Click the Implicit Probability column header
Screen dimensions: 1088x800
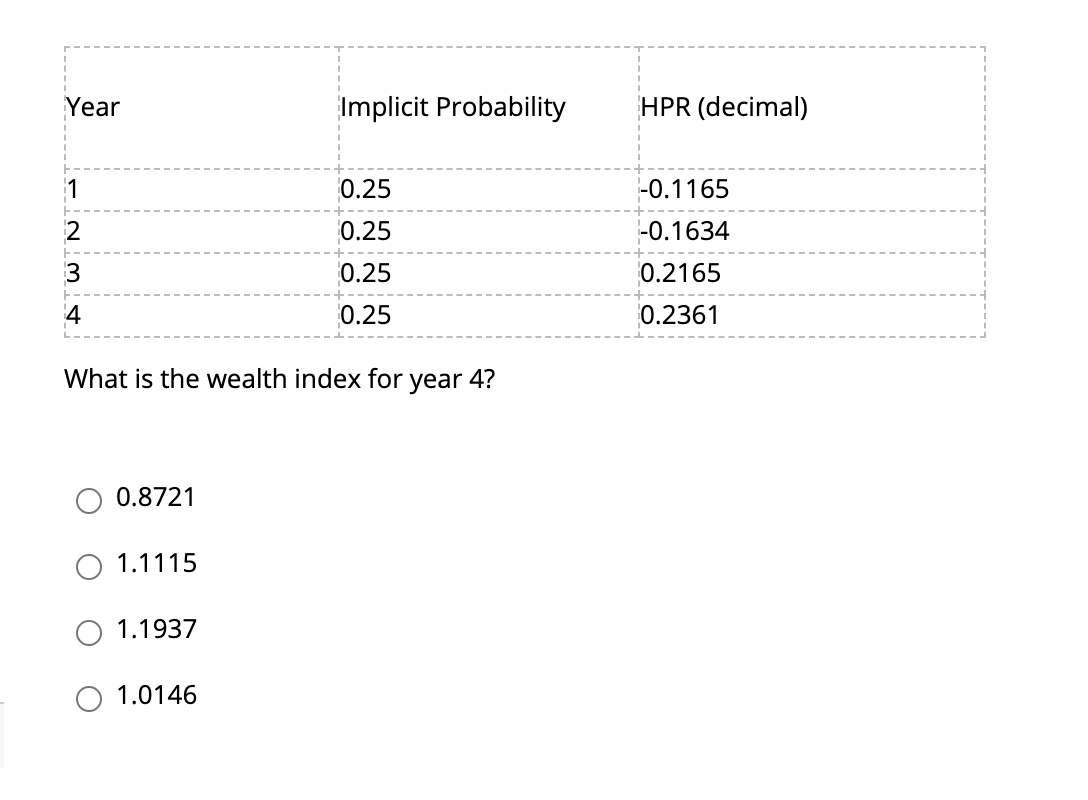click(451, 107)
